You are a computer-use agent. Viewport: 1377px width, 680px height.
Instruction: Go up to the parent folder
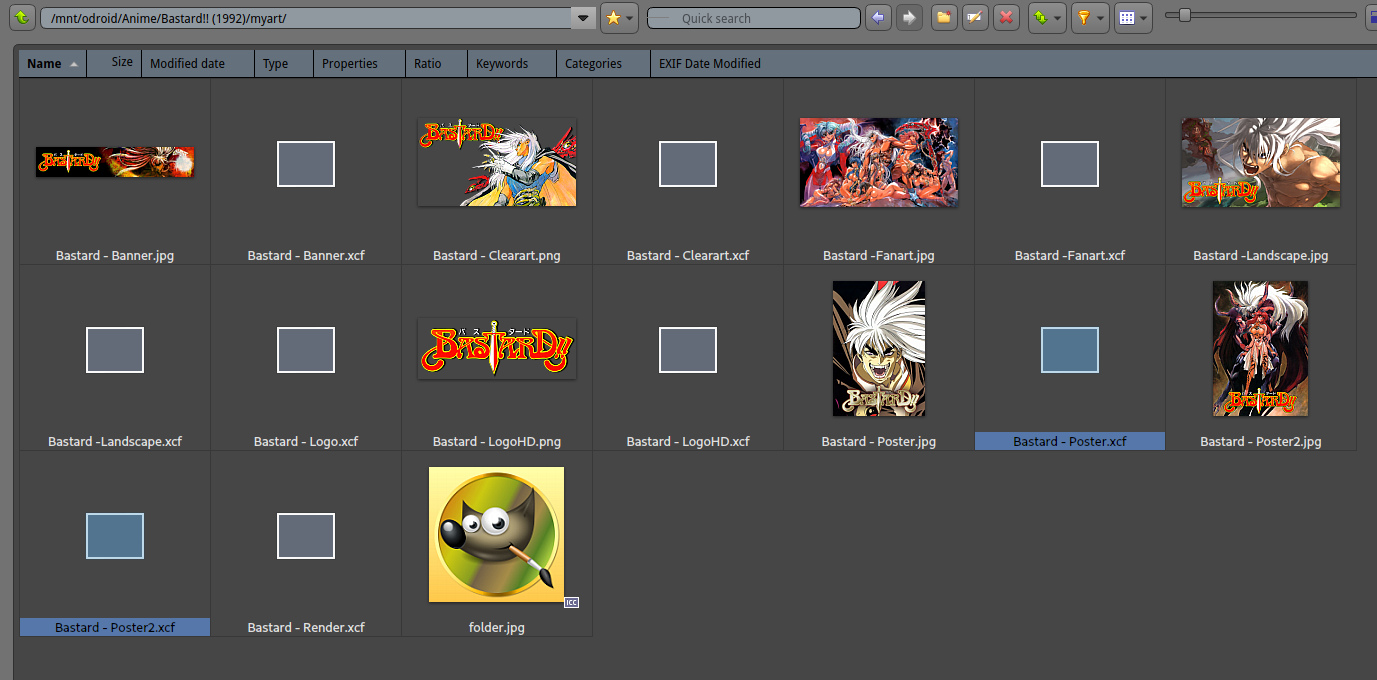click(22, 18)
